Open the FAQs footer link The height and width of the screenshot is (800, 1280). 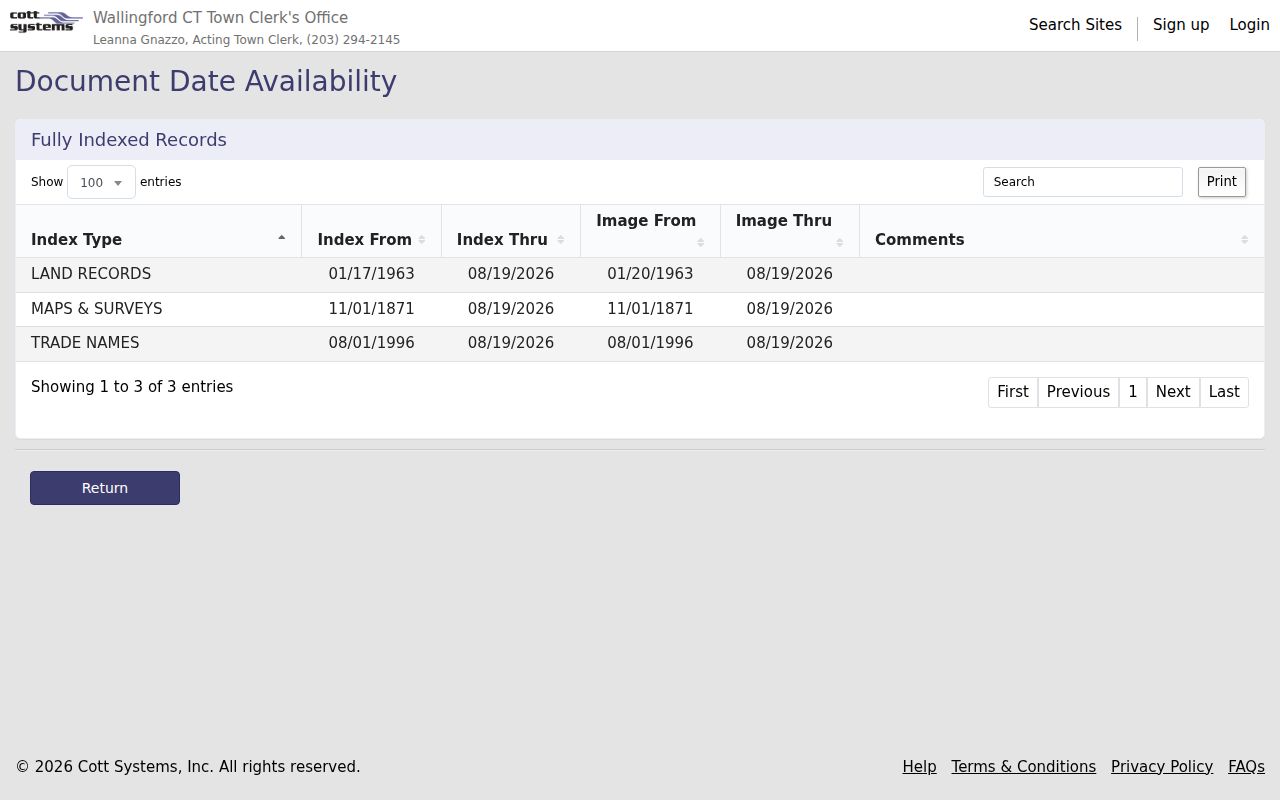1246,767
